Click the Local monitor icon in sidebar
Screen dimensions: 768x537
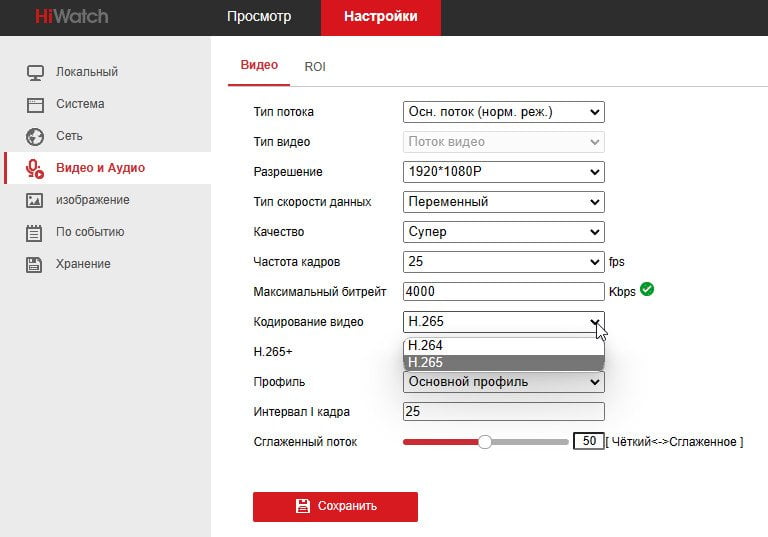coord(35,73)
